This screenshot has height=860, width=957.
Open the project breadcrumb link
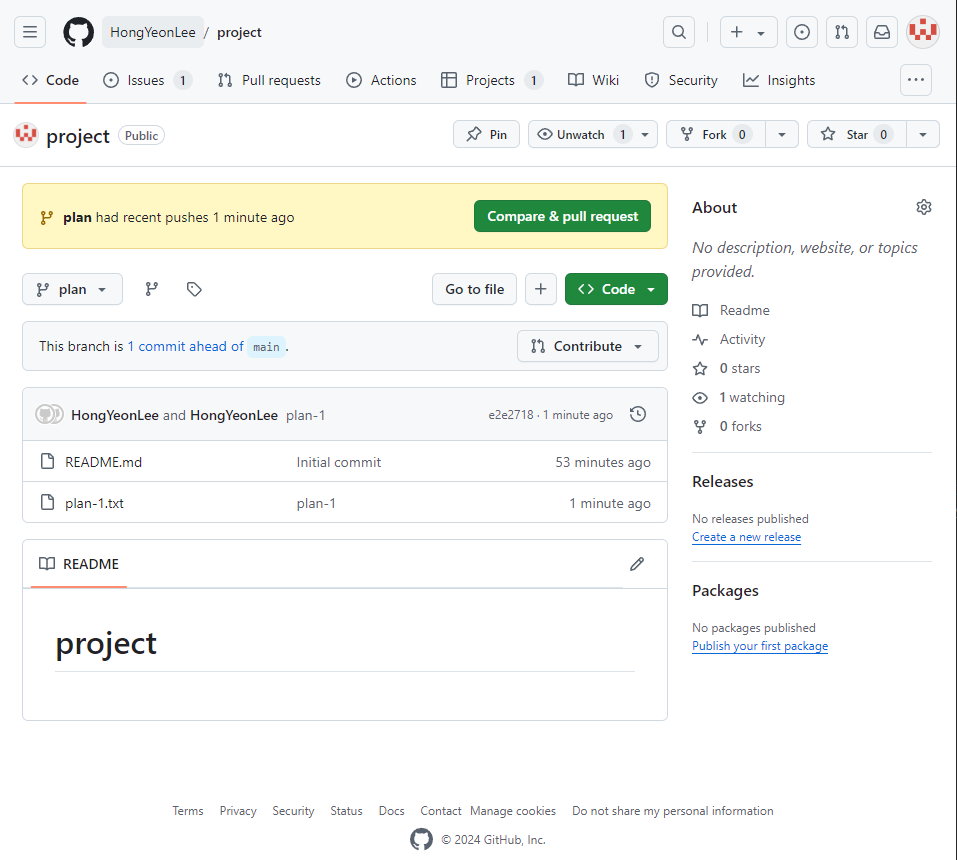[x=239, y=32]
